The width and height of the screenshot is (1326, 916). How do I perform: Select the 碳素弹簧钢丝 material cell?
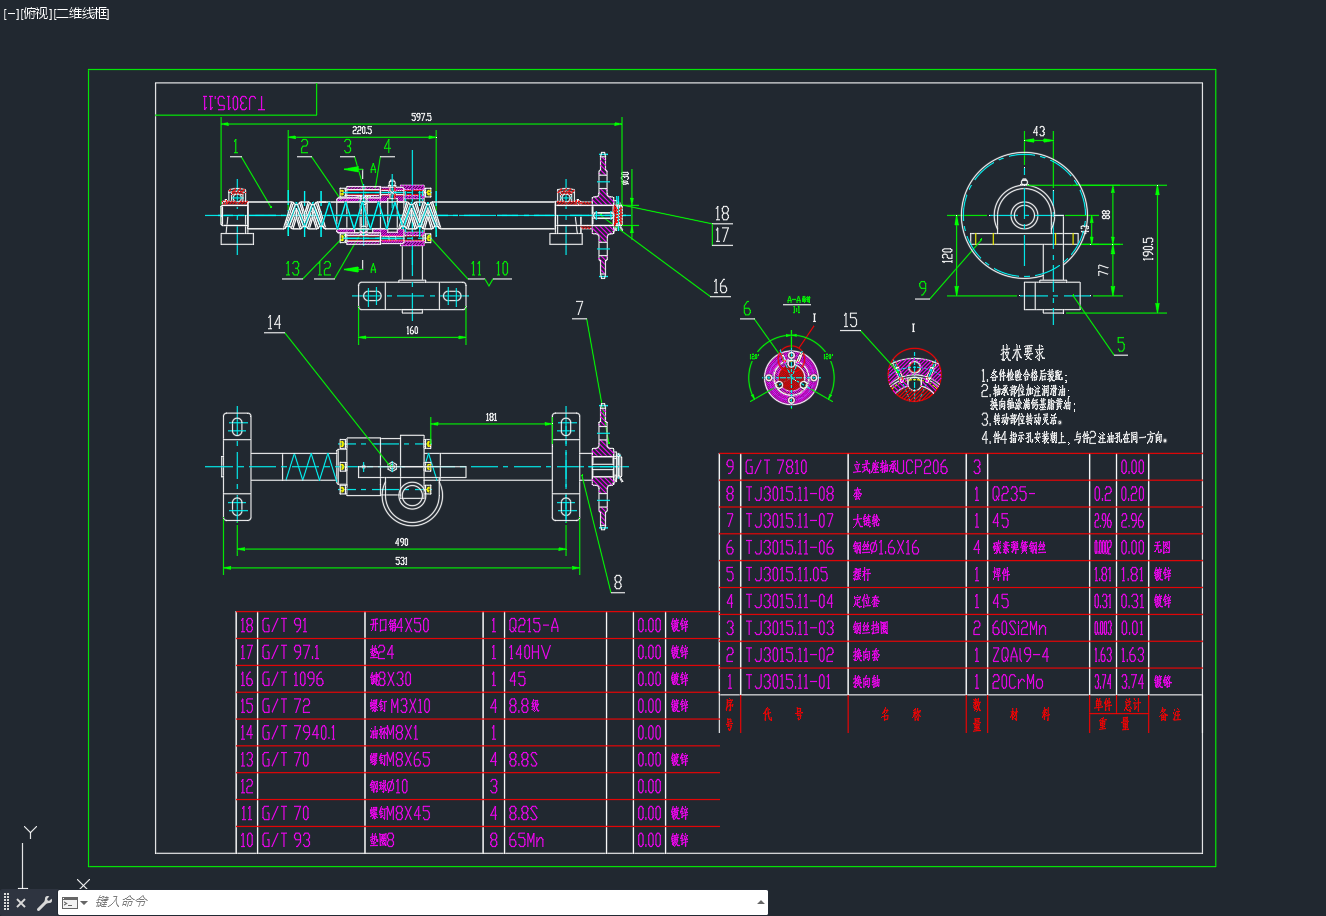[x=1019, y=548]
